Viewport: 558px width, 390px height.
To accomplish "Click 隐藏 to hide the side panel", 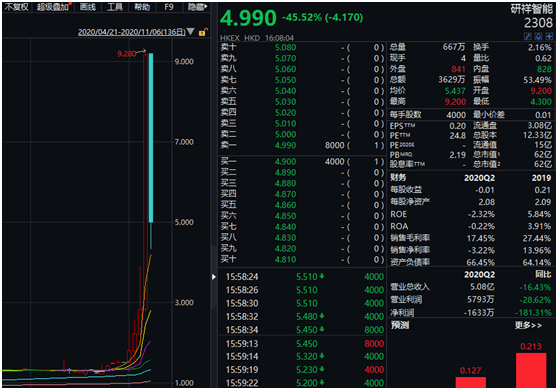I will (x=197, y=7).
